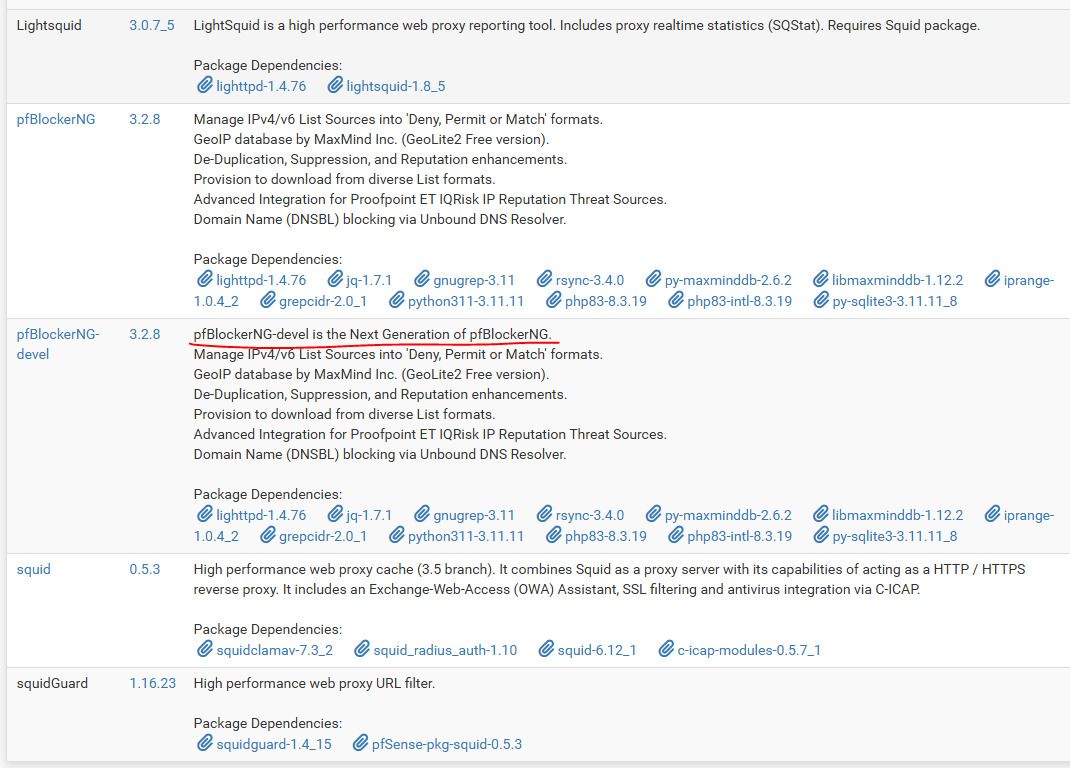Click the paperclip icon beside lightsquid-1.8_5
The height and width of the screenshot is (768, 1070).
[334, 85]
